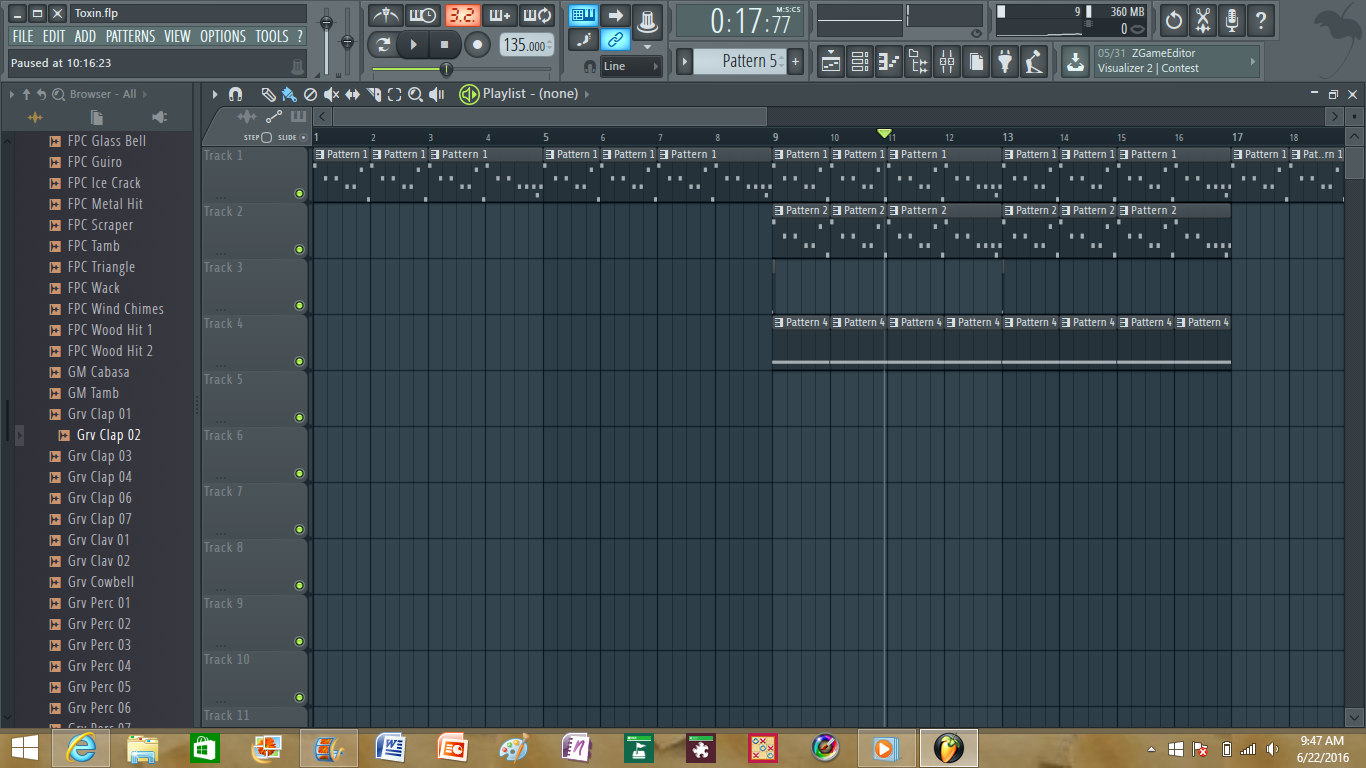Toggle the 3.2.1 countdown before recording
The image size is (1366, 768).
(462, 15)
